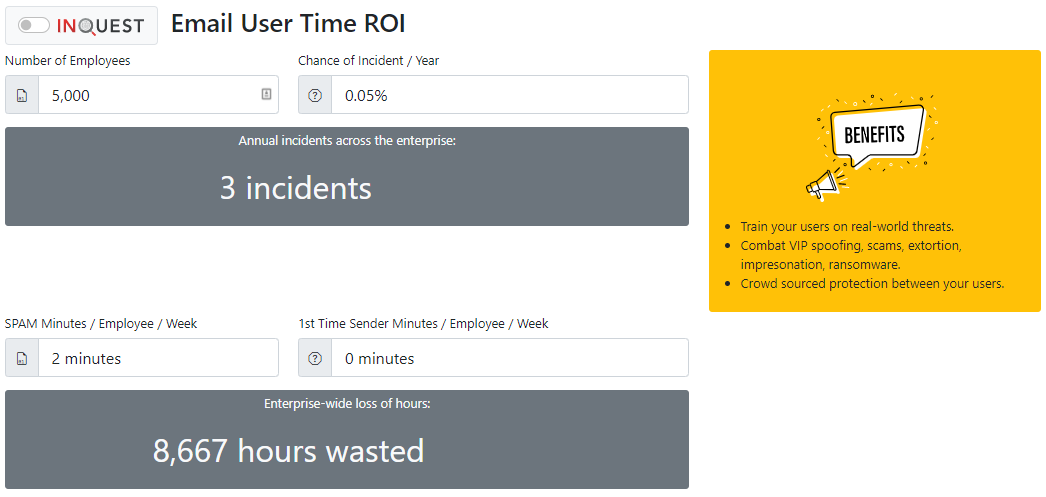Click the 'Chance of Incident / Year' label
1046x497 pixels.
pyautogui.click(x=369, y=61)
